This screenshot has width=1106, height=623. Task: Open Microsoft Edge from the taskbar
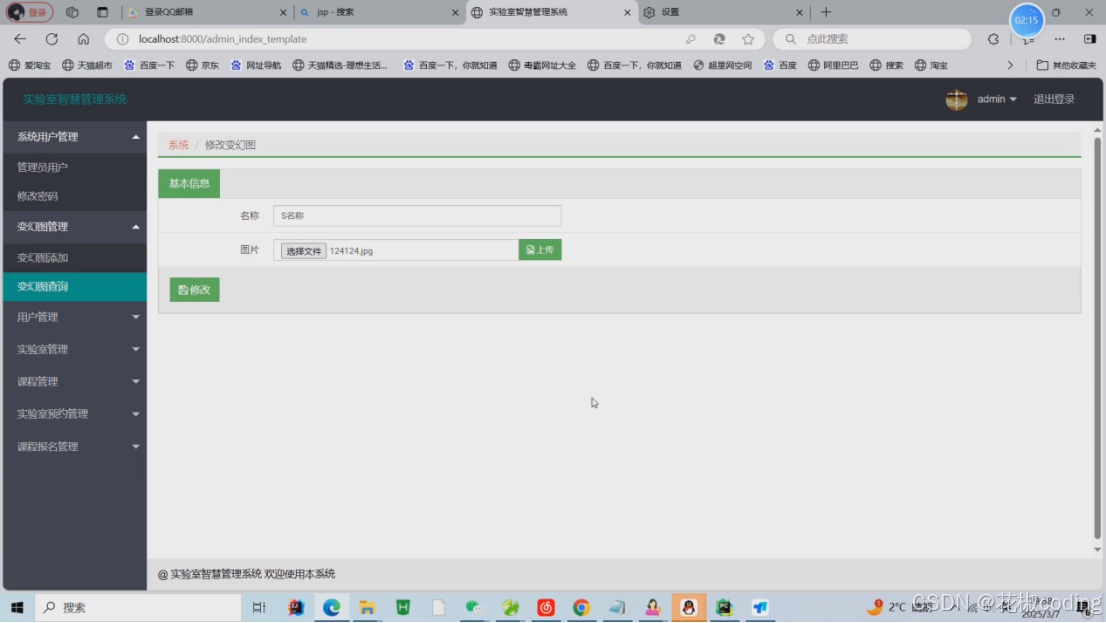pos(332,607)
